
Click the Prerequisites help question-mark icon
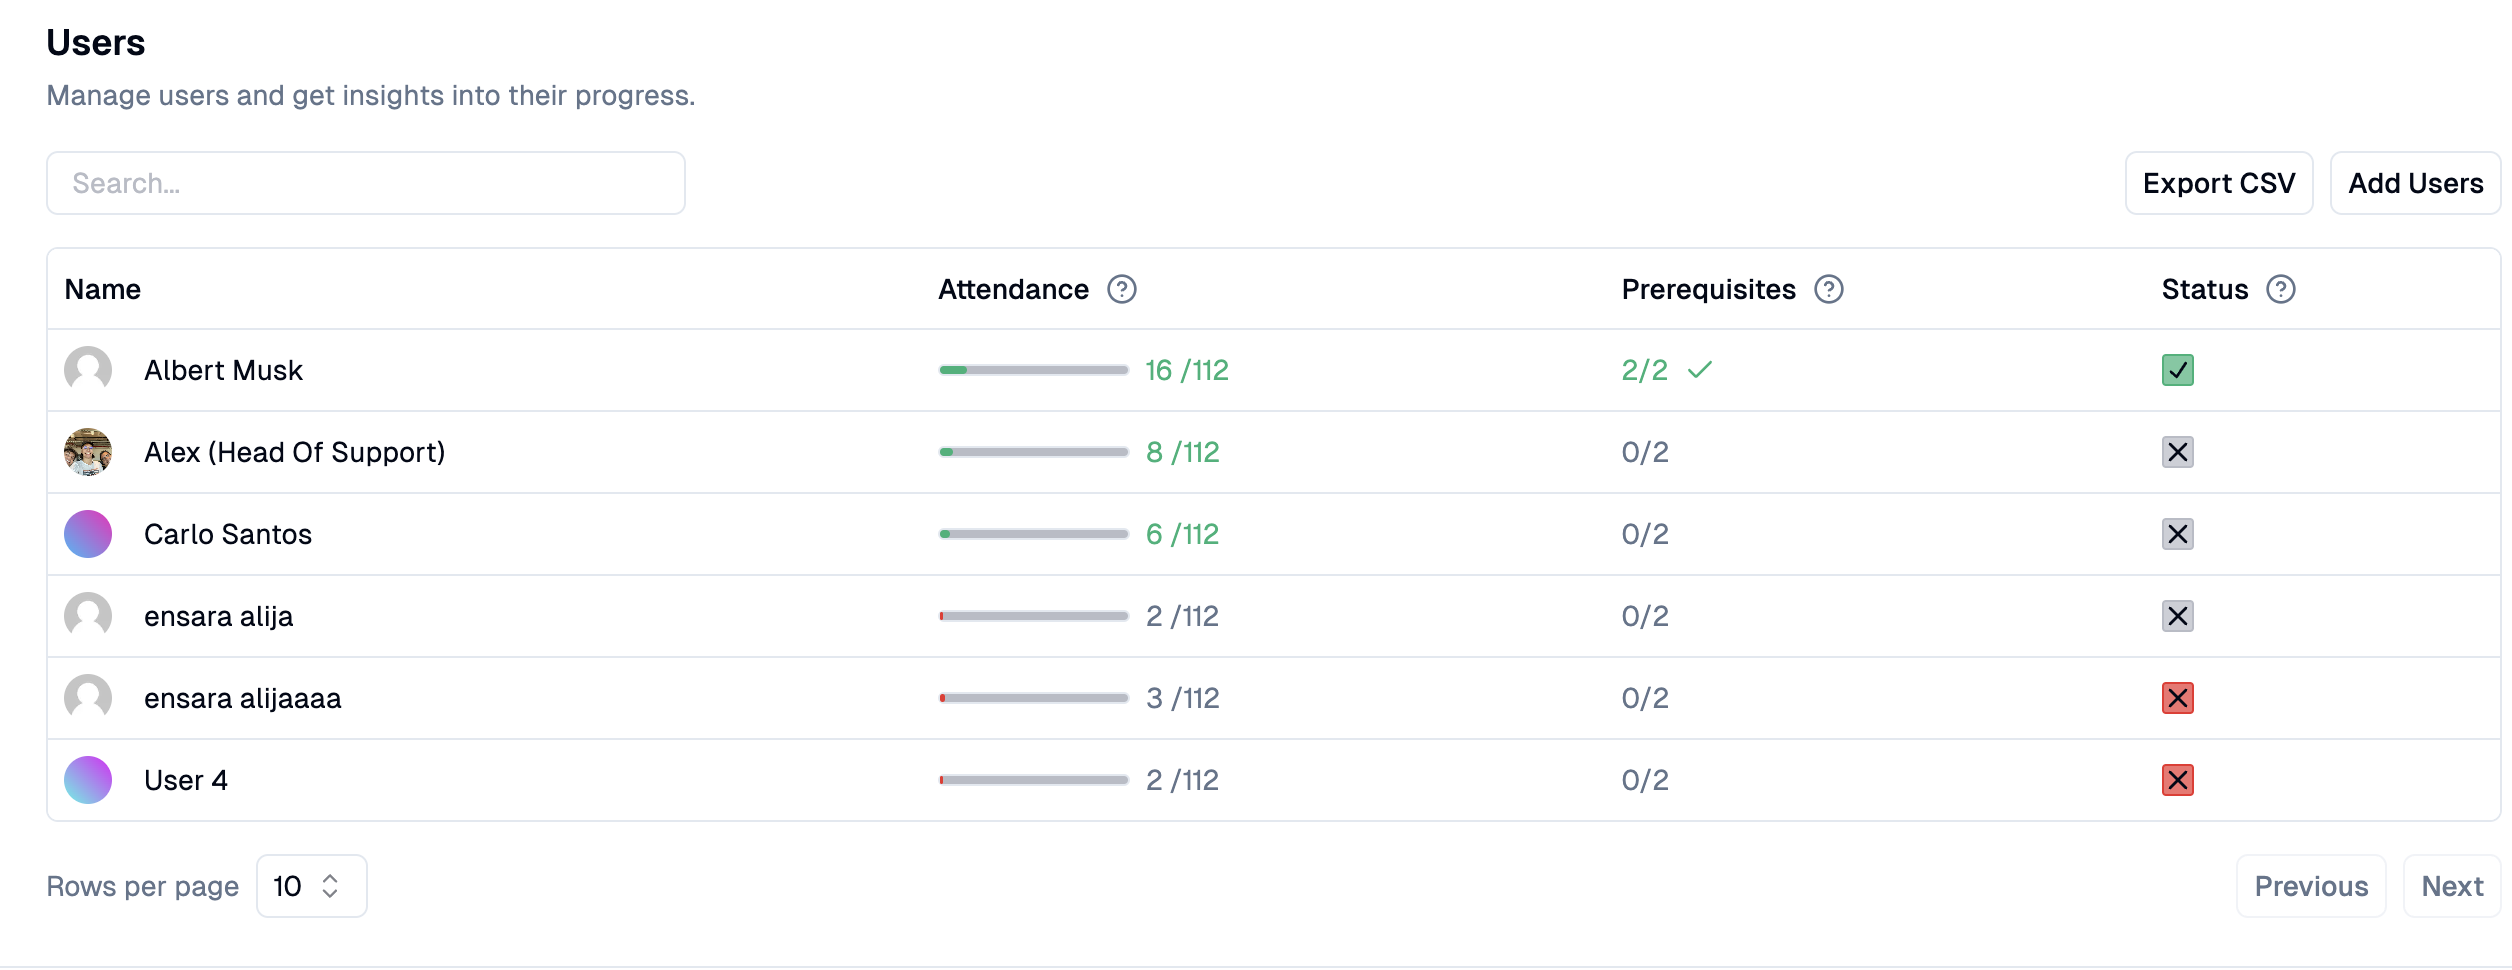(1829, 289)
